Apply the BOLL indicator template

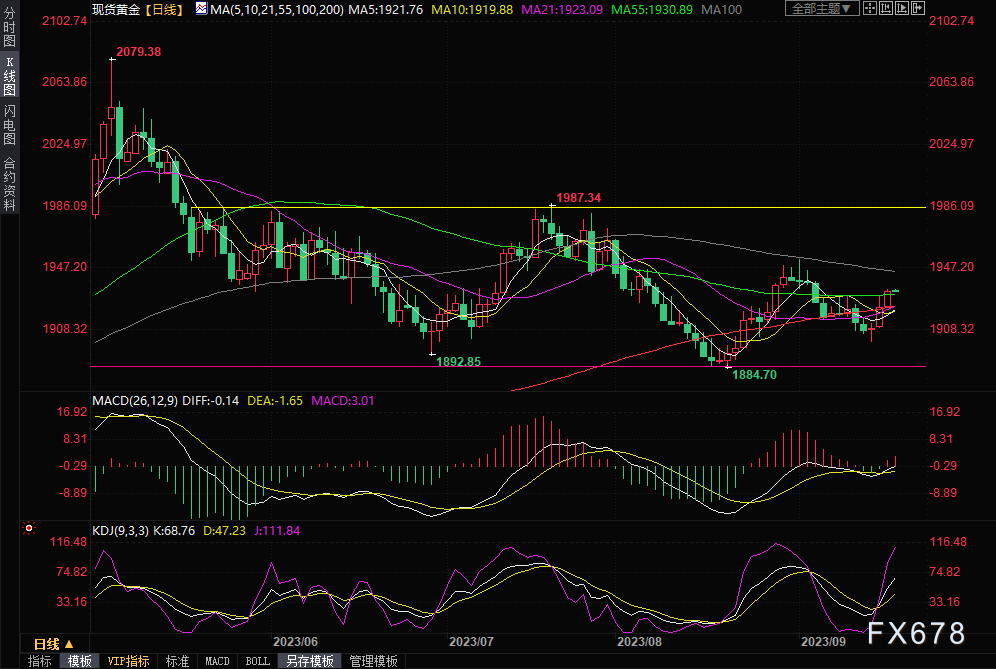257,661
